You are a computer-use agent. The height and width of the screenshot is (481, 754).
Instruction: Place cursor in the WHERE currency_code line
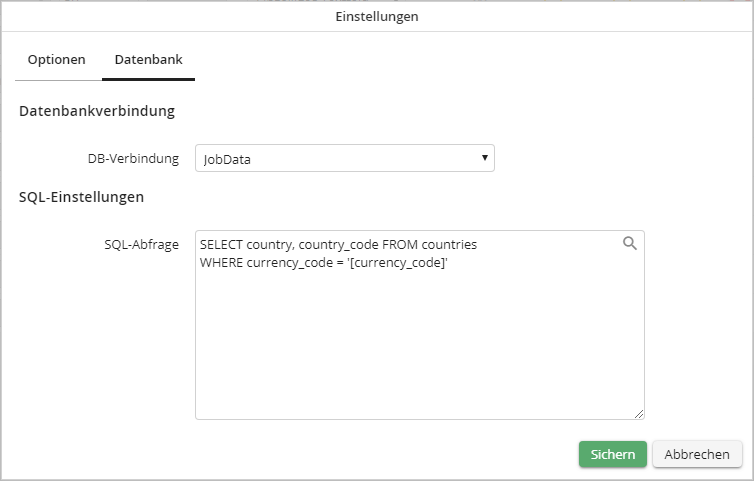coord(240,262)
